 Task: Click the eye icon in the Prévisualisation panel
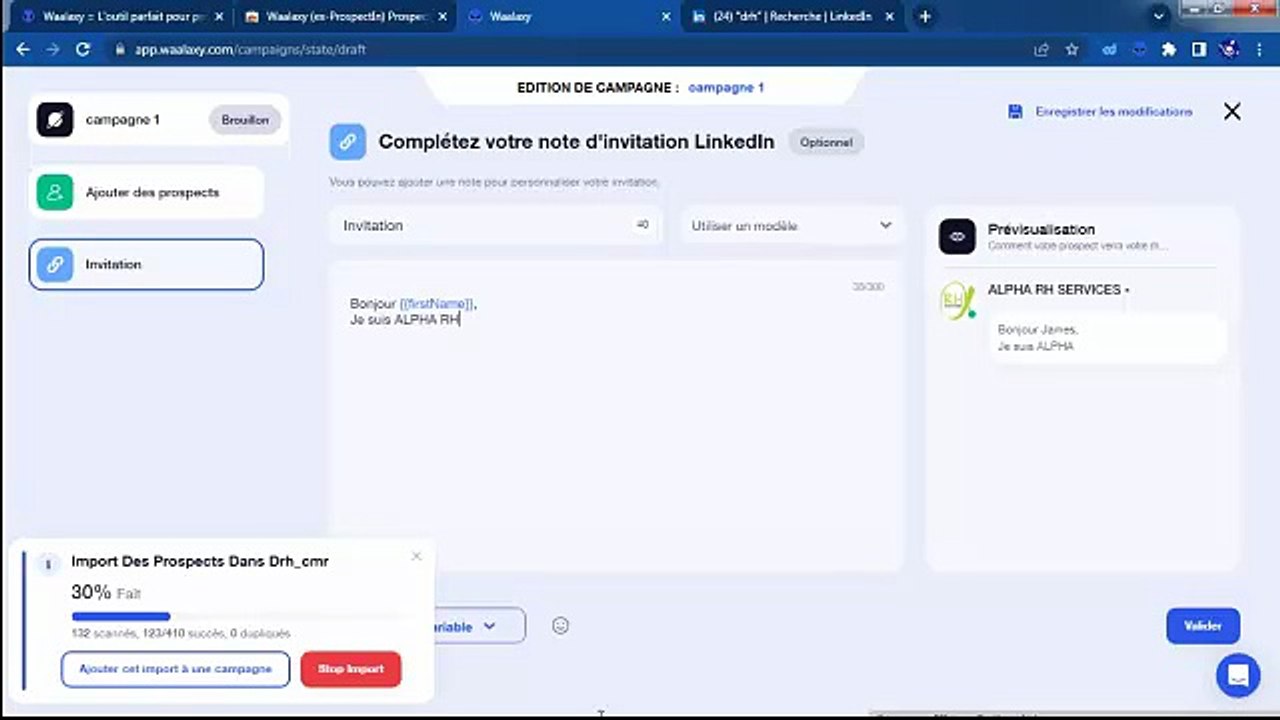coord(957,237)
